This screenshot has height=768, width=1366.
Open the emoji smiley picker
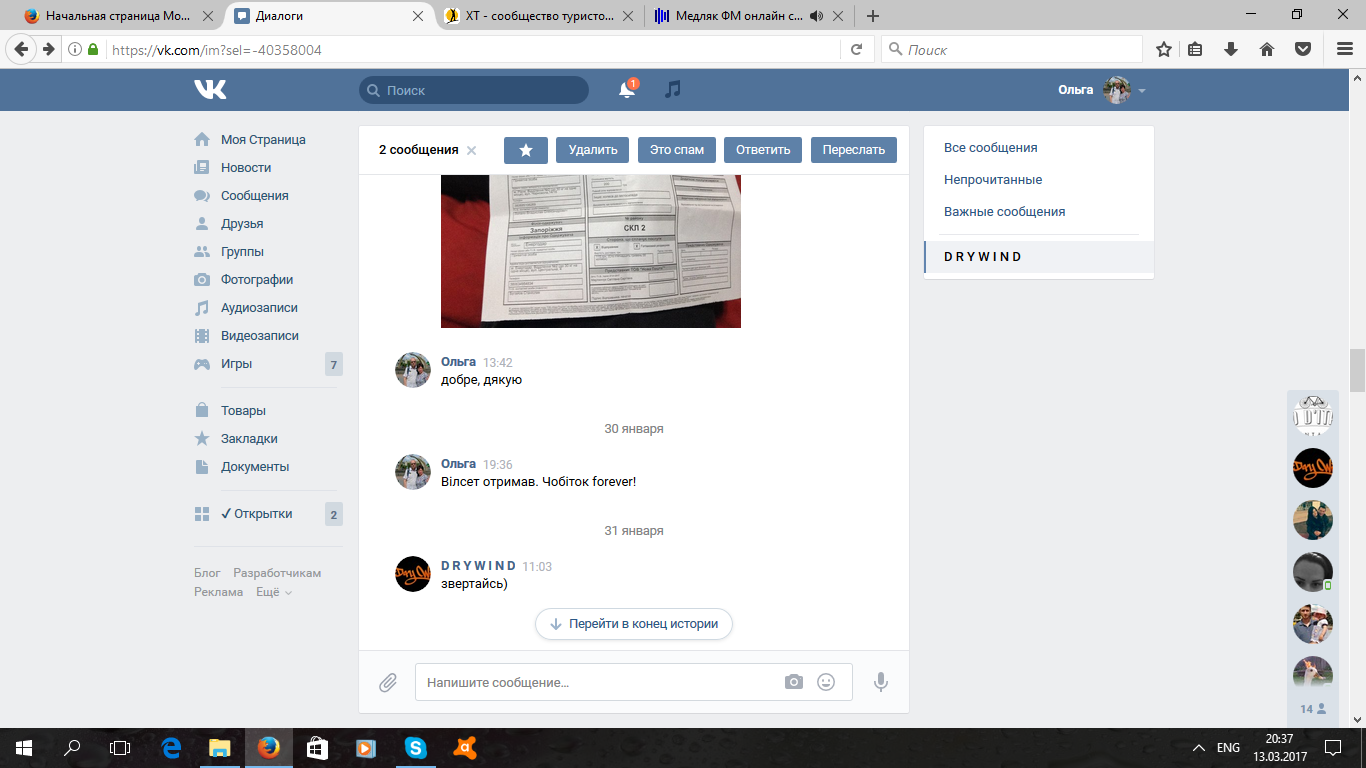click(x=826, y=682)
